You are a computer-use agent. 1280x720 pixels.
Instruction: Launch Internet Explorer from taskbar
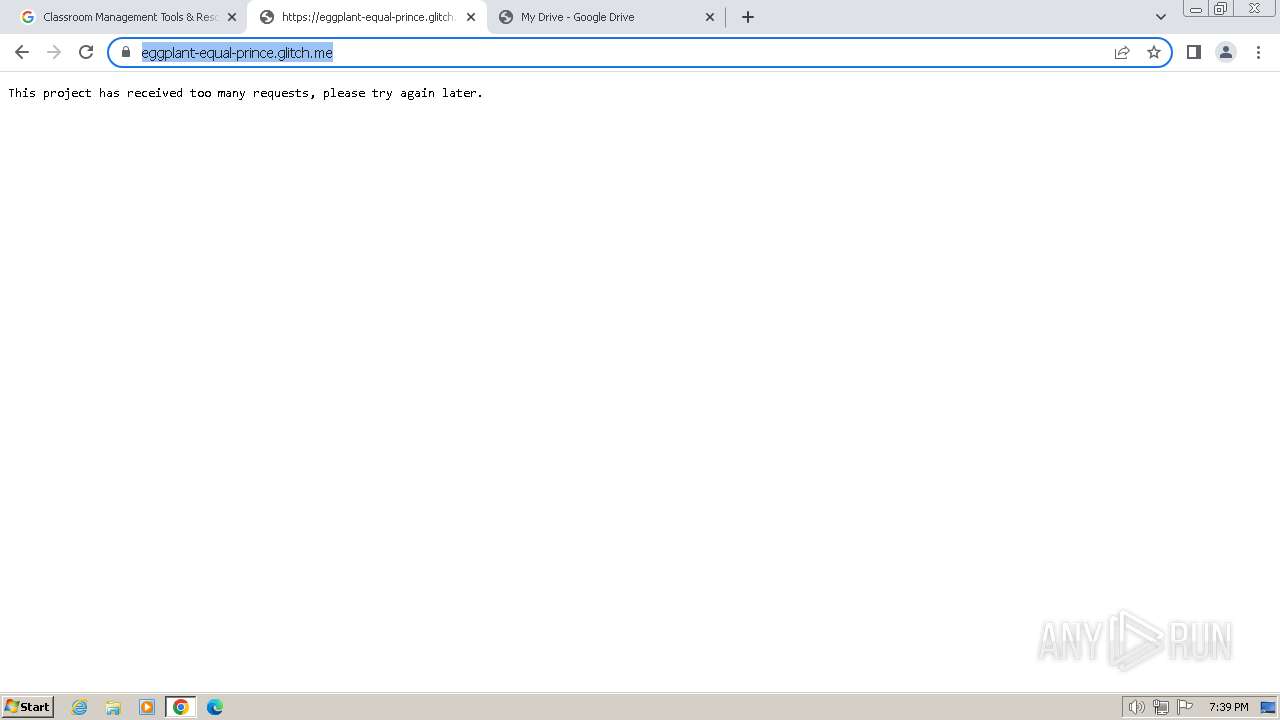tap(80, 707)
